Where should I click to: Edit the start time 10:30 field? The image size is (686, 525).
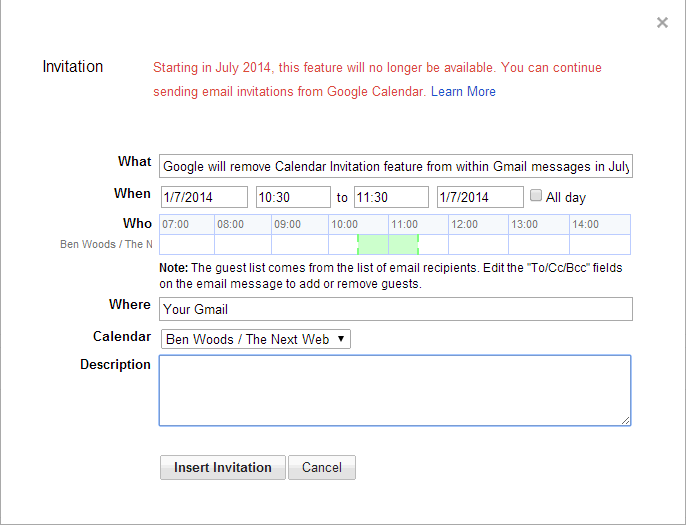(x=293, y=197)
